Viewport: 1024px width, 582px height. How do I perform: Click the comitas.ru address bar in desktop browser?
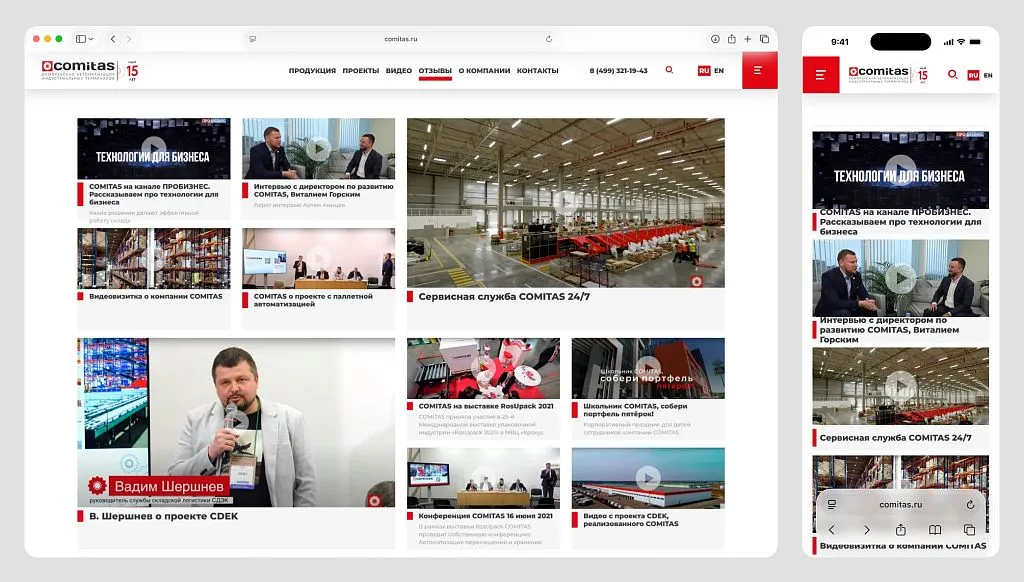click(400, 39)
